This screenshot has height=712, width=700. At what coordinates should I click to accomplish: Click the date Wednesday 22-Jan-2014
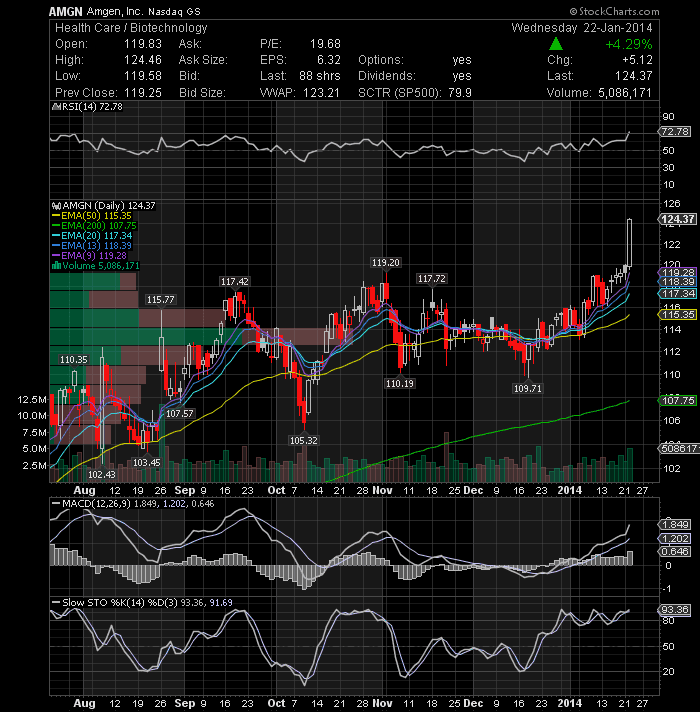pos(582,28)
